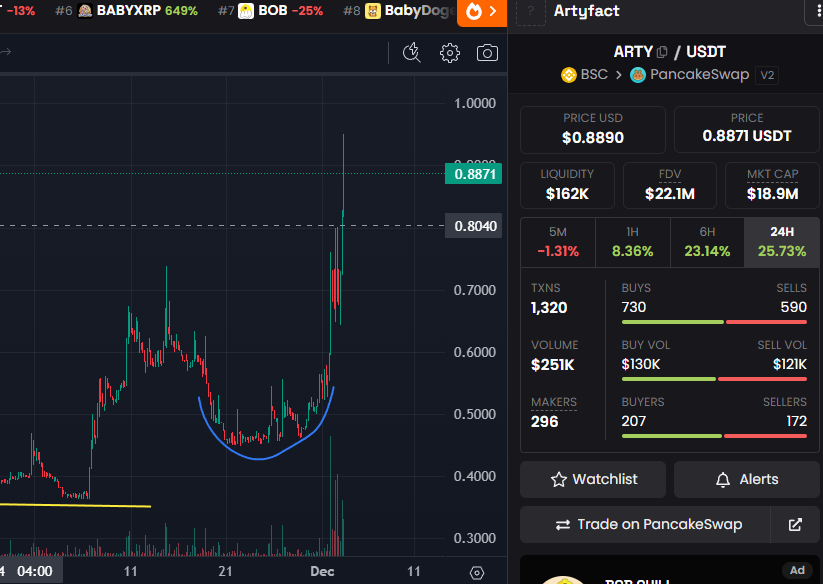823x584 pixels.
Task: Click the FDV $22.1M box
Action: pyautogui.click(x=670, y=186)
